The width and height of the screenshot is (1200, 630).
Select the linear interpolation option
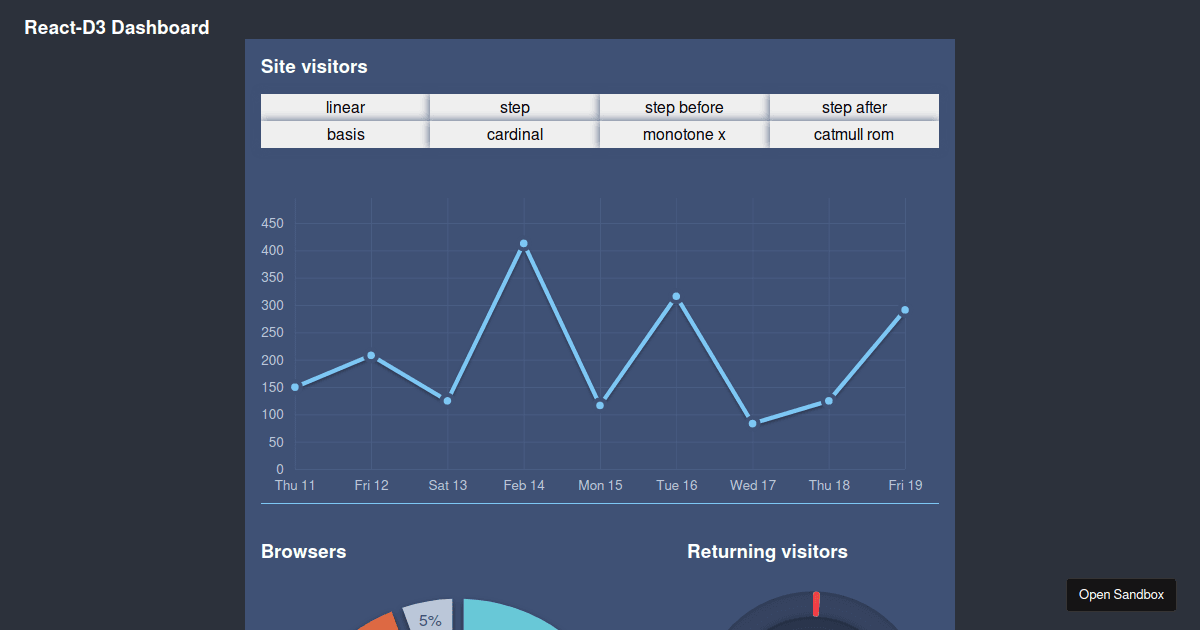coord(344,107)
